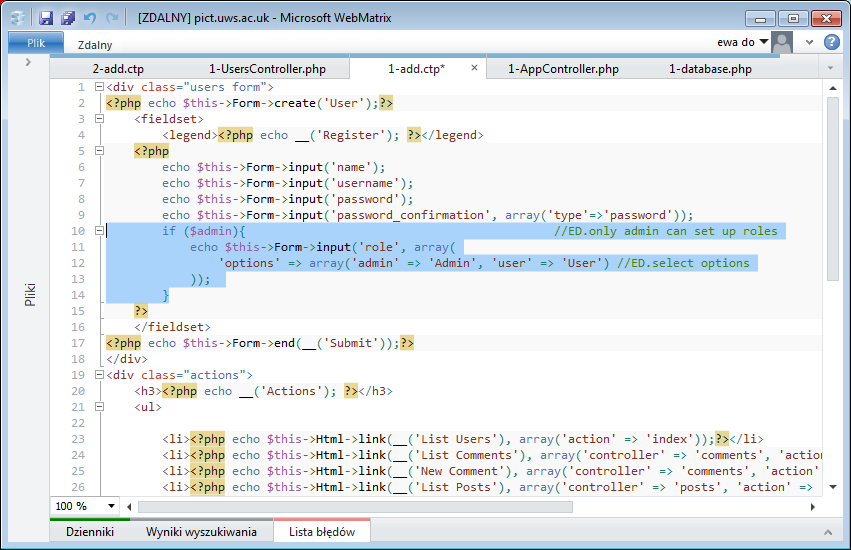Click line number 22 in the gutter
This screenshot has height=550, width=851.
(x=78, y=423)
